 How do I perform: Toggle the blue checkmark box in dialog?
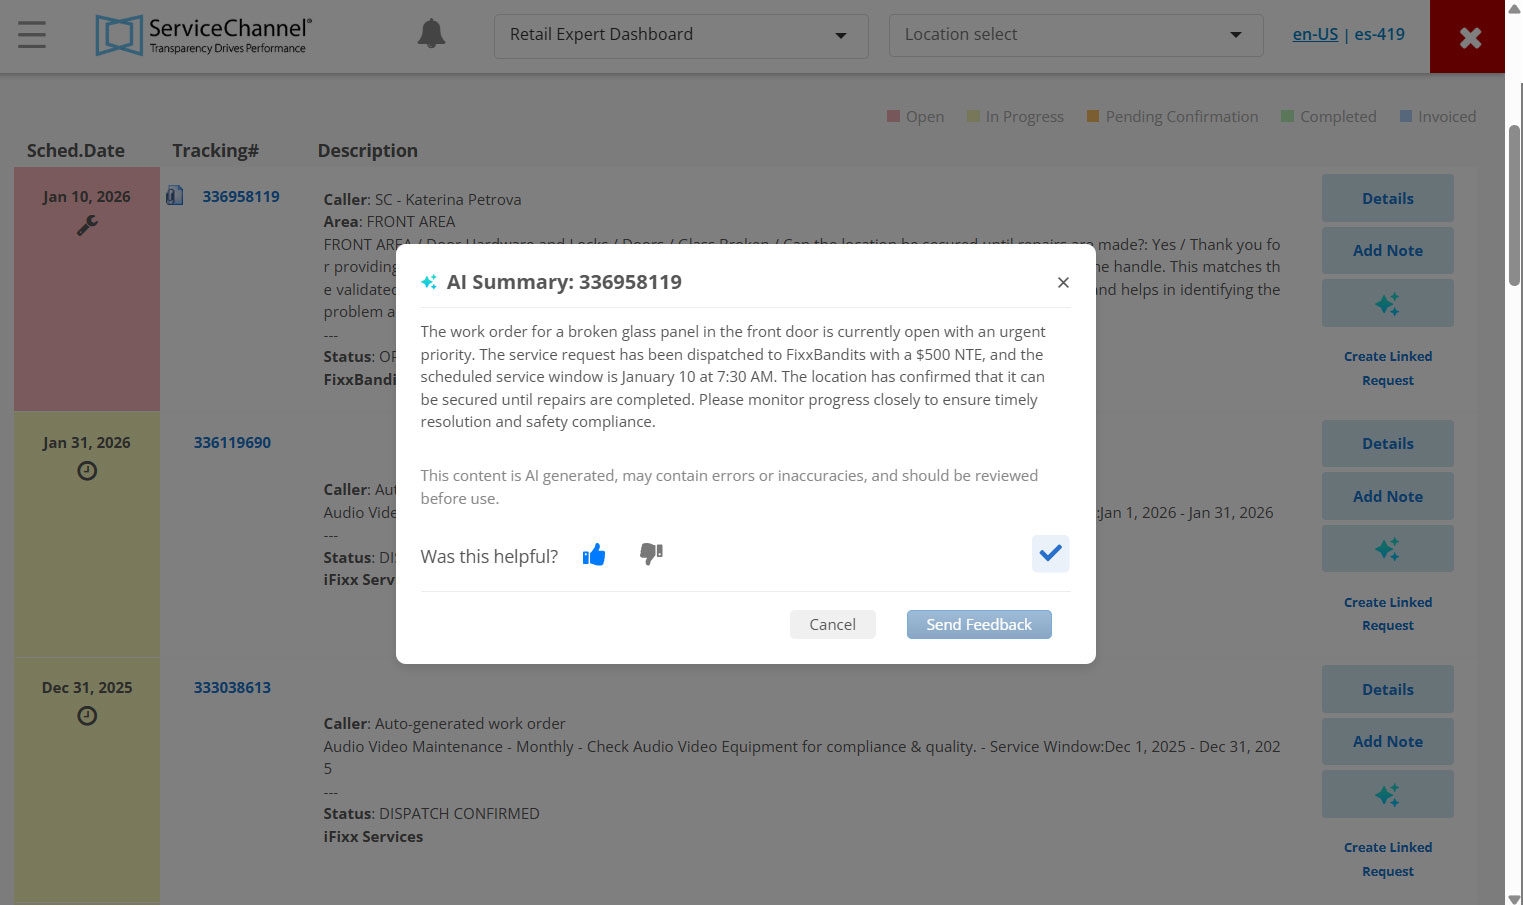[x=1050, y=553]
